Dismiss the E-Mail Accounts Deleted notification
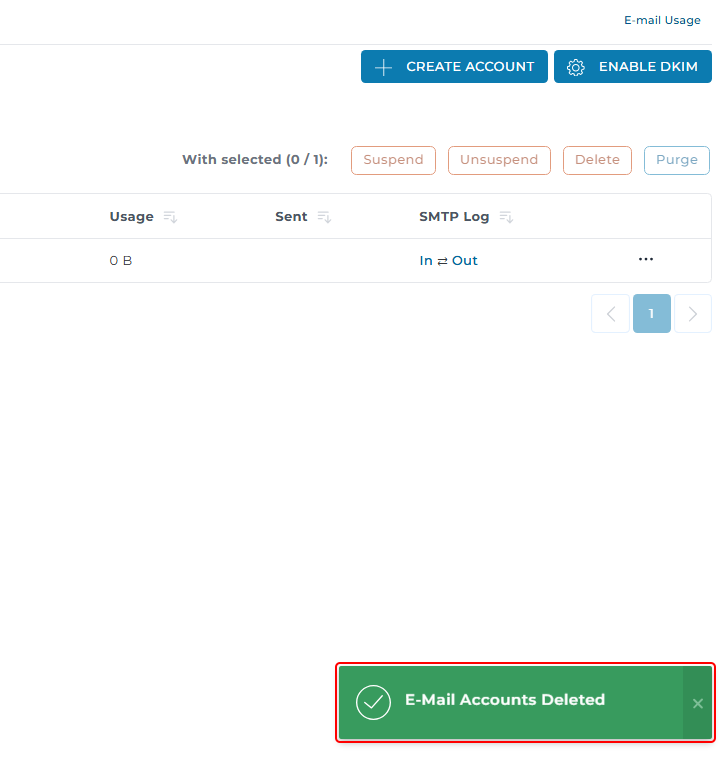The height and width of the screenshot is (761, 720). point(698,703)
